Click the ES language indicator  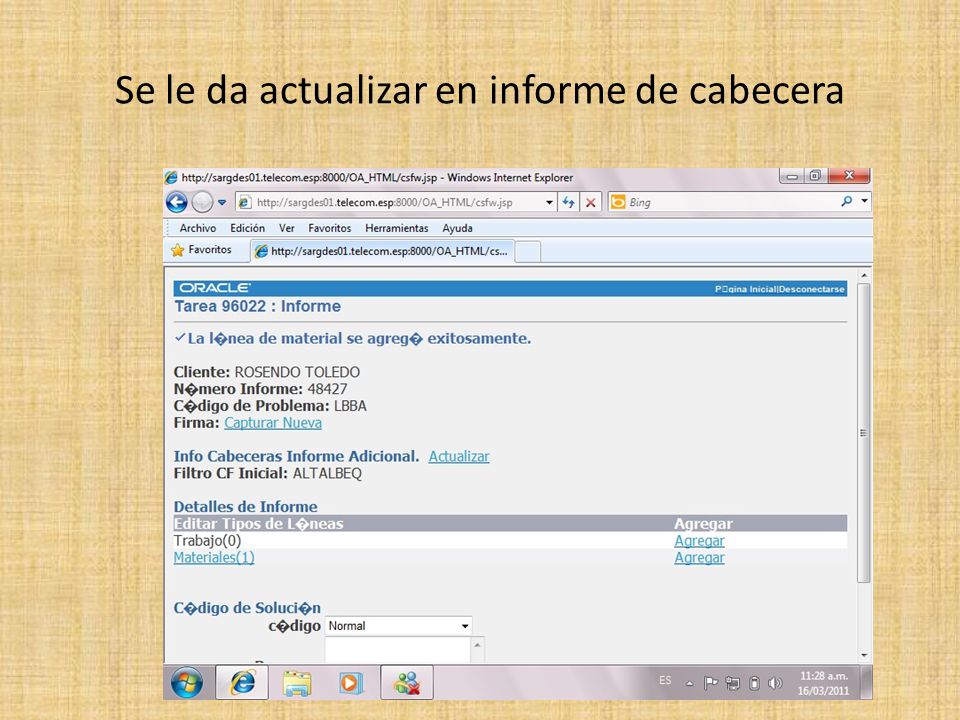click(x=665, y=681)
